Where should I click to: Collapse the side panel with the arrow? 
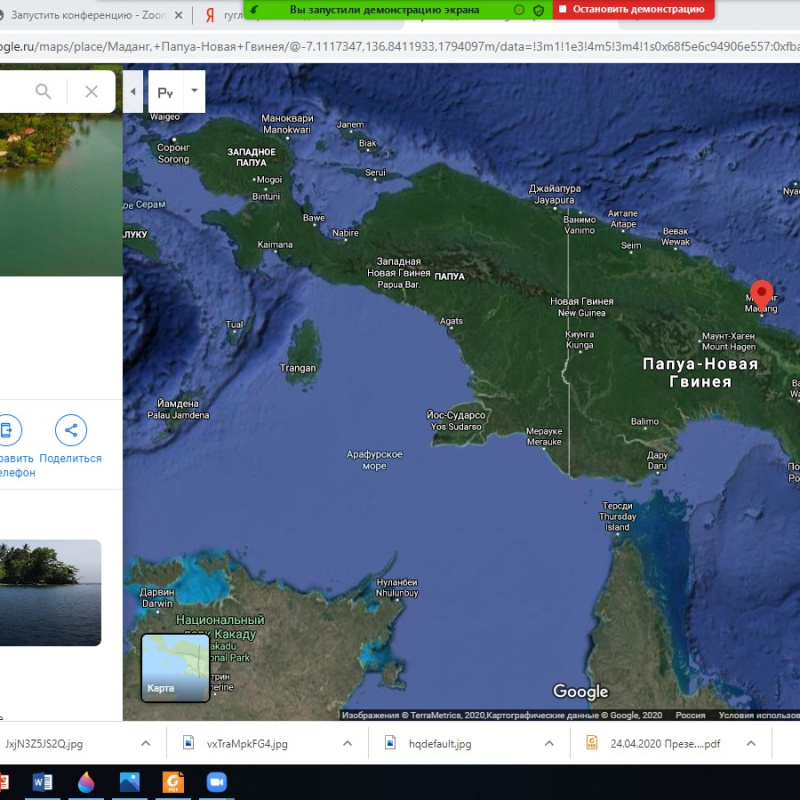click(134, 92)
